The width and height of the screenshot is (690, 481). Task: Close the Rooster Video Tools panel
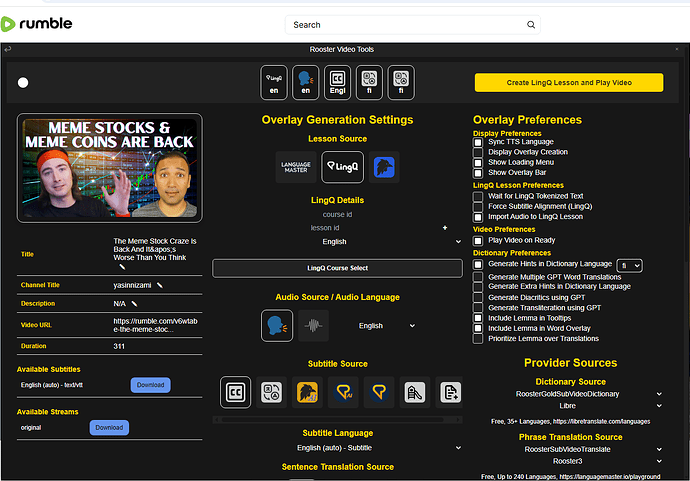point(677,49)
